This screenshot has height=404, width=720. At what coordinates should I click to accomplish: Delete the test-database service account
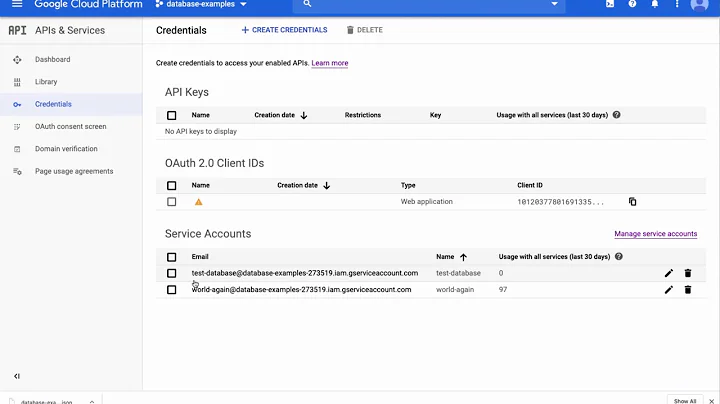[688, 273]
